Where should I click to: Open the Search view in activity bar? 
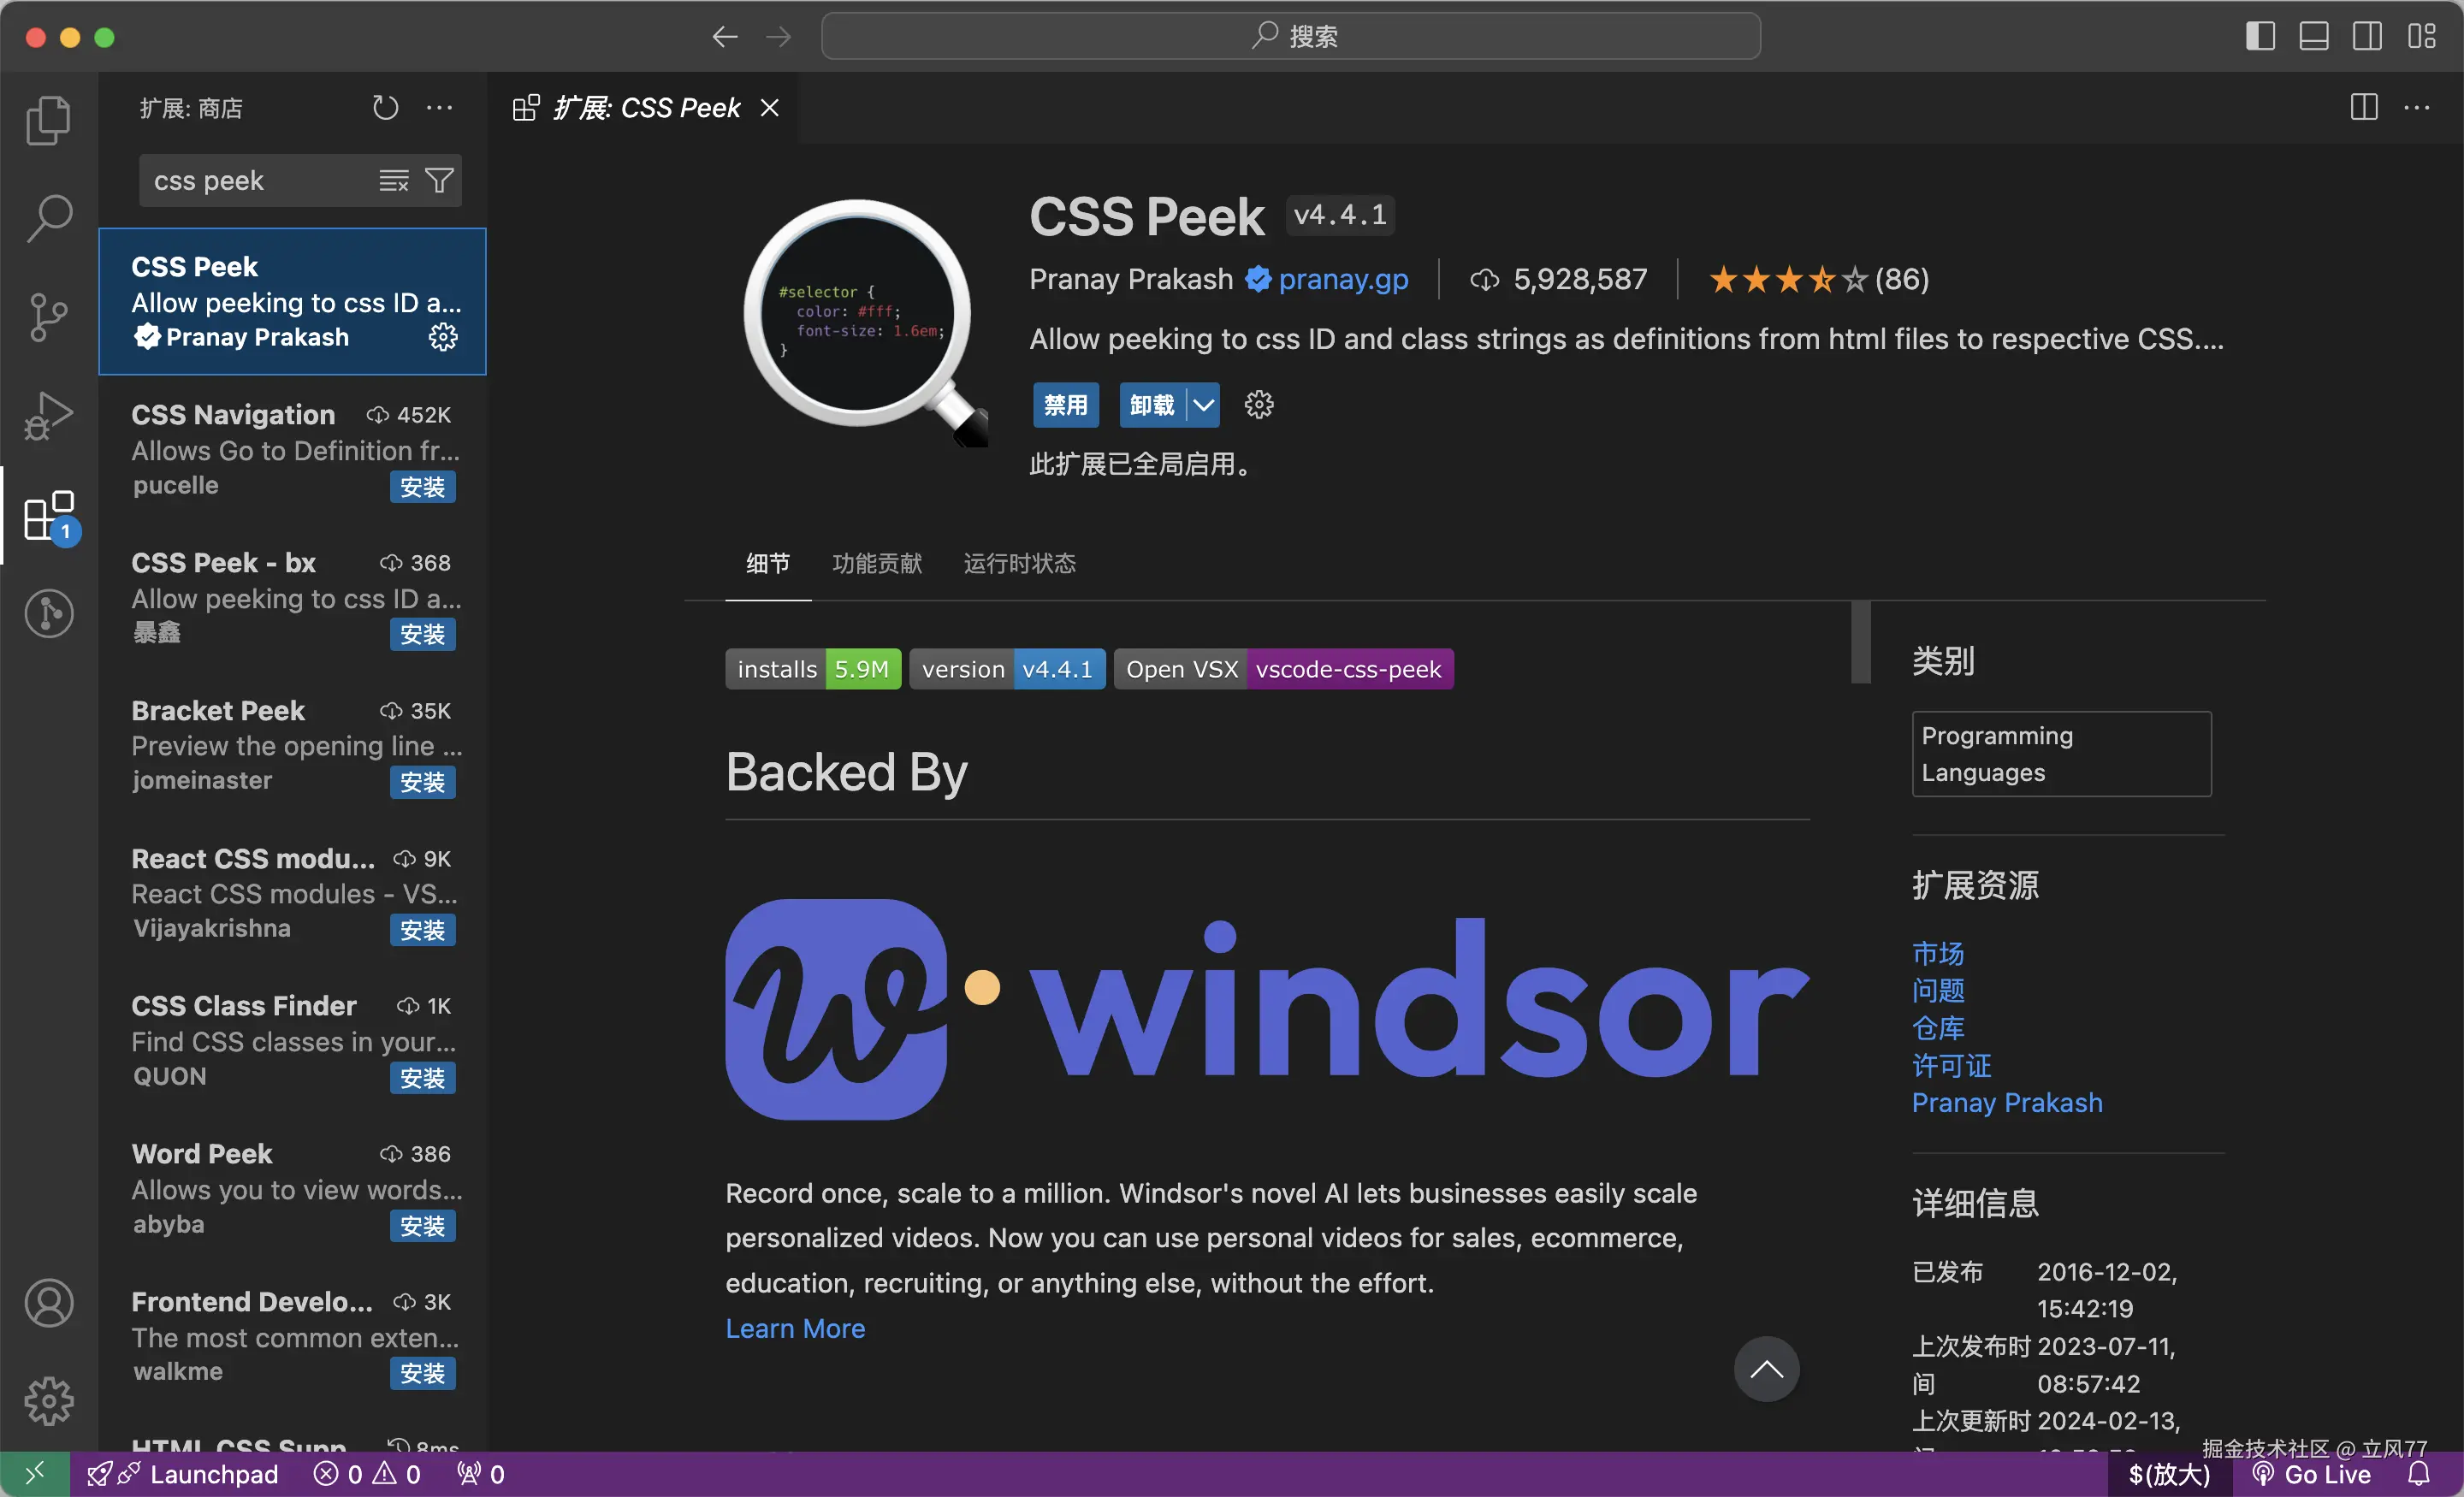pyautogui.click(x=48, y=218)
